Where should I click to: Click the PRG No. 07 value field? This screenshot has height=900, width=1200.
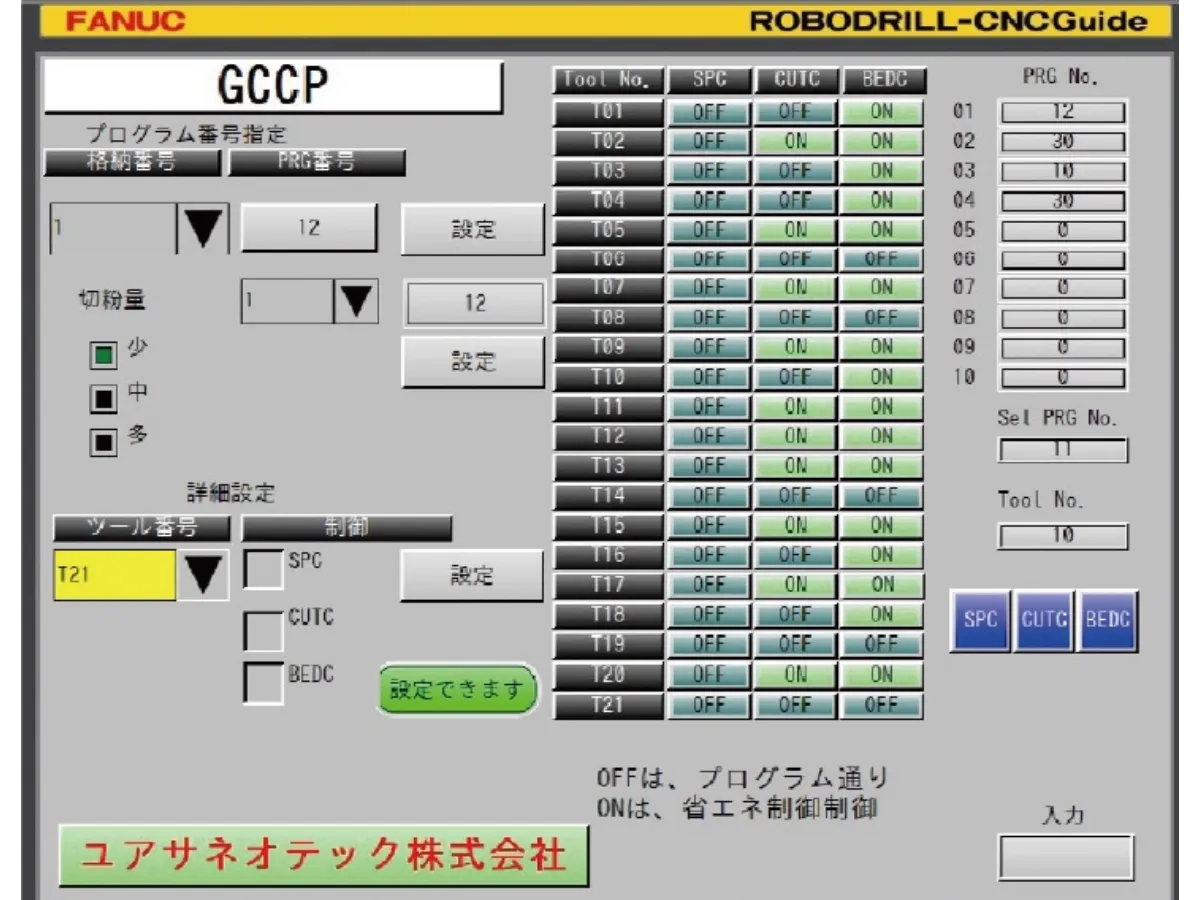(1063, 289)
